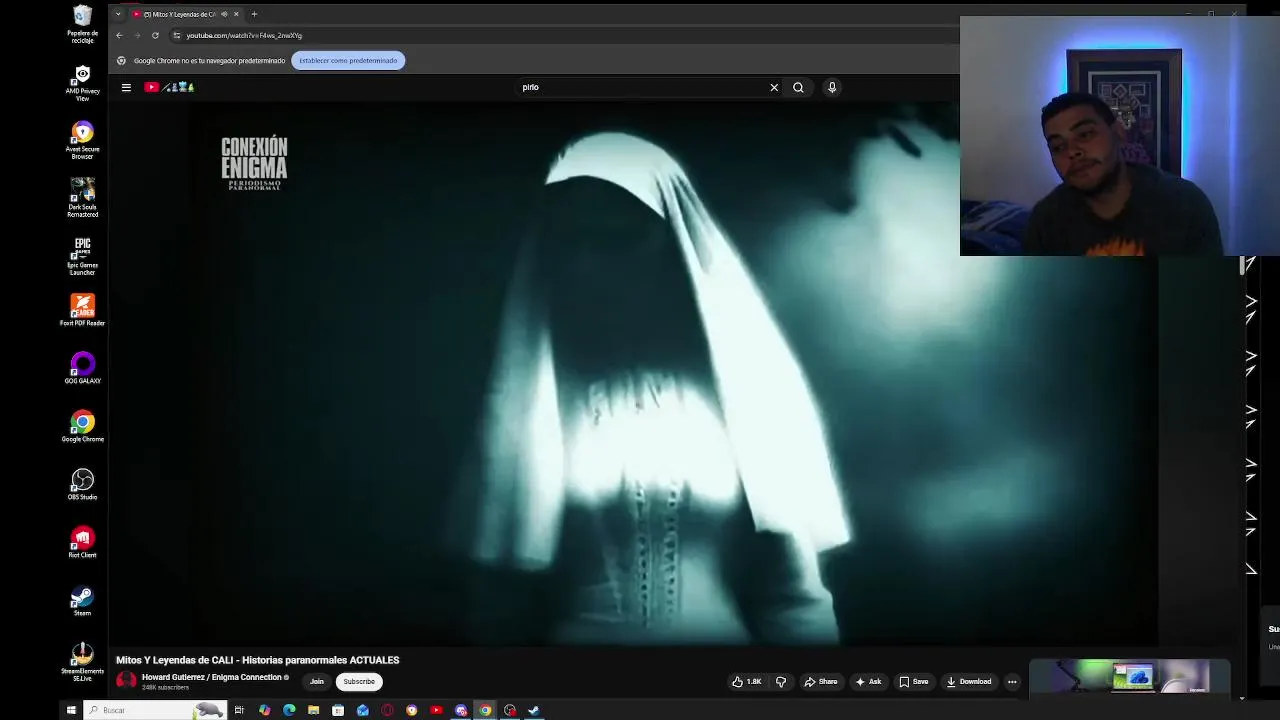Viewport: 1280px width, 720px height.
Task: Select the Mitos Y Leyendas de Cali tab
Action: click(x=180, y=14)
